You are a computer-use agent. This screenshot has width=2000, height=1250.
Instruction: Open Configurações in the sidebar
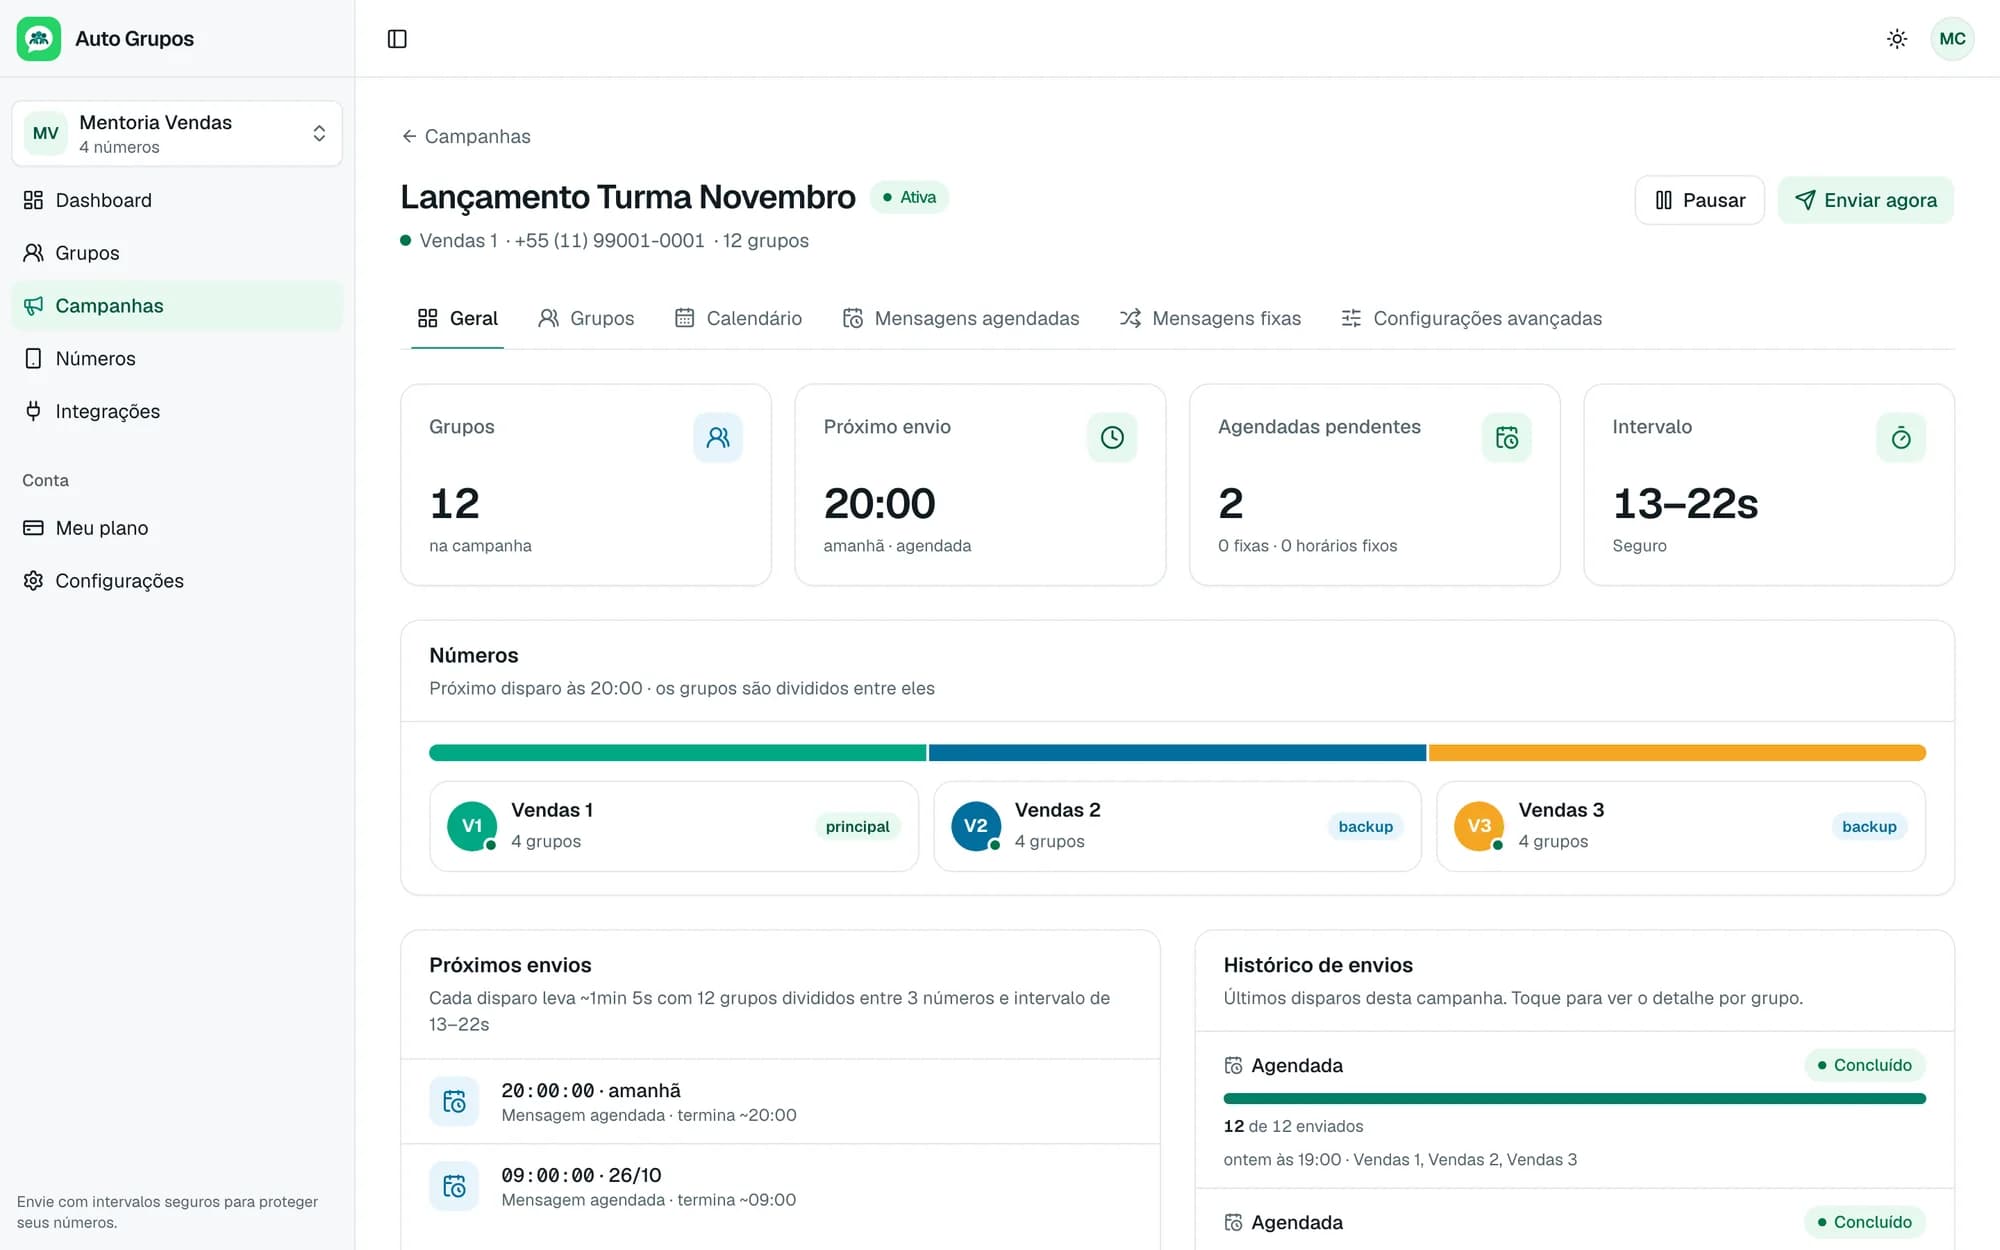177,581
